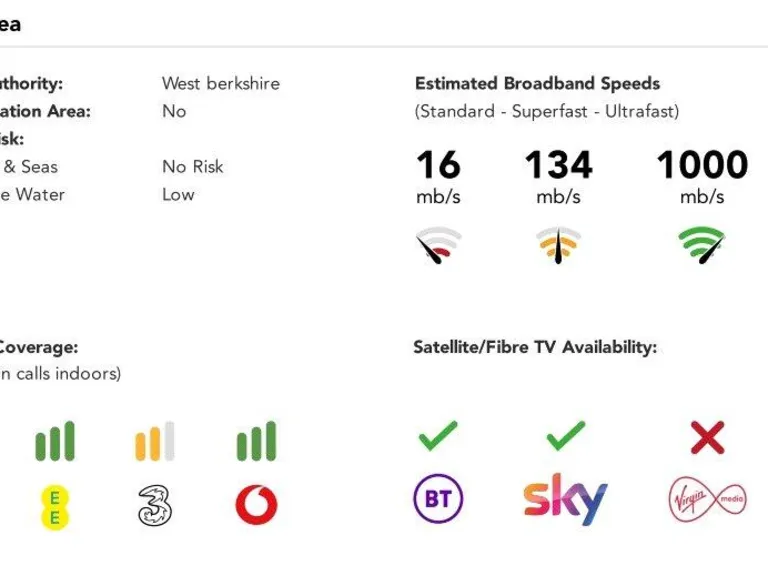Click the Estimated Broadband Speeds heading
The width and height of the screenshot is (768, 576).
click(x=537, y=84)
